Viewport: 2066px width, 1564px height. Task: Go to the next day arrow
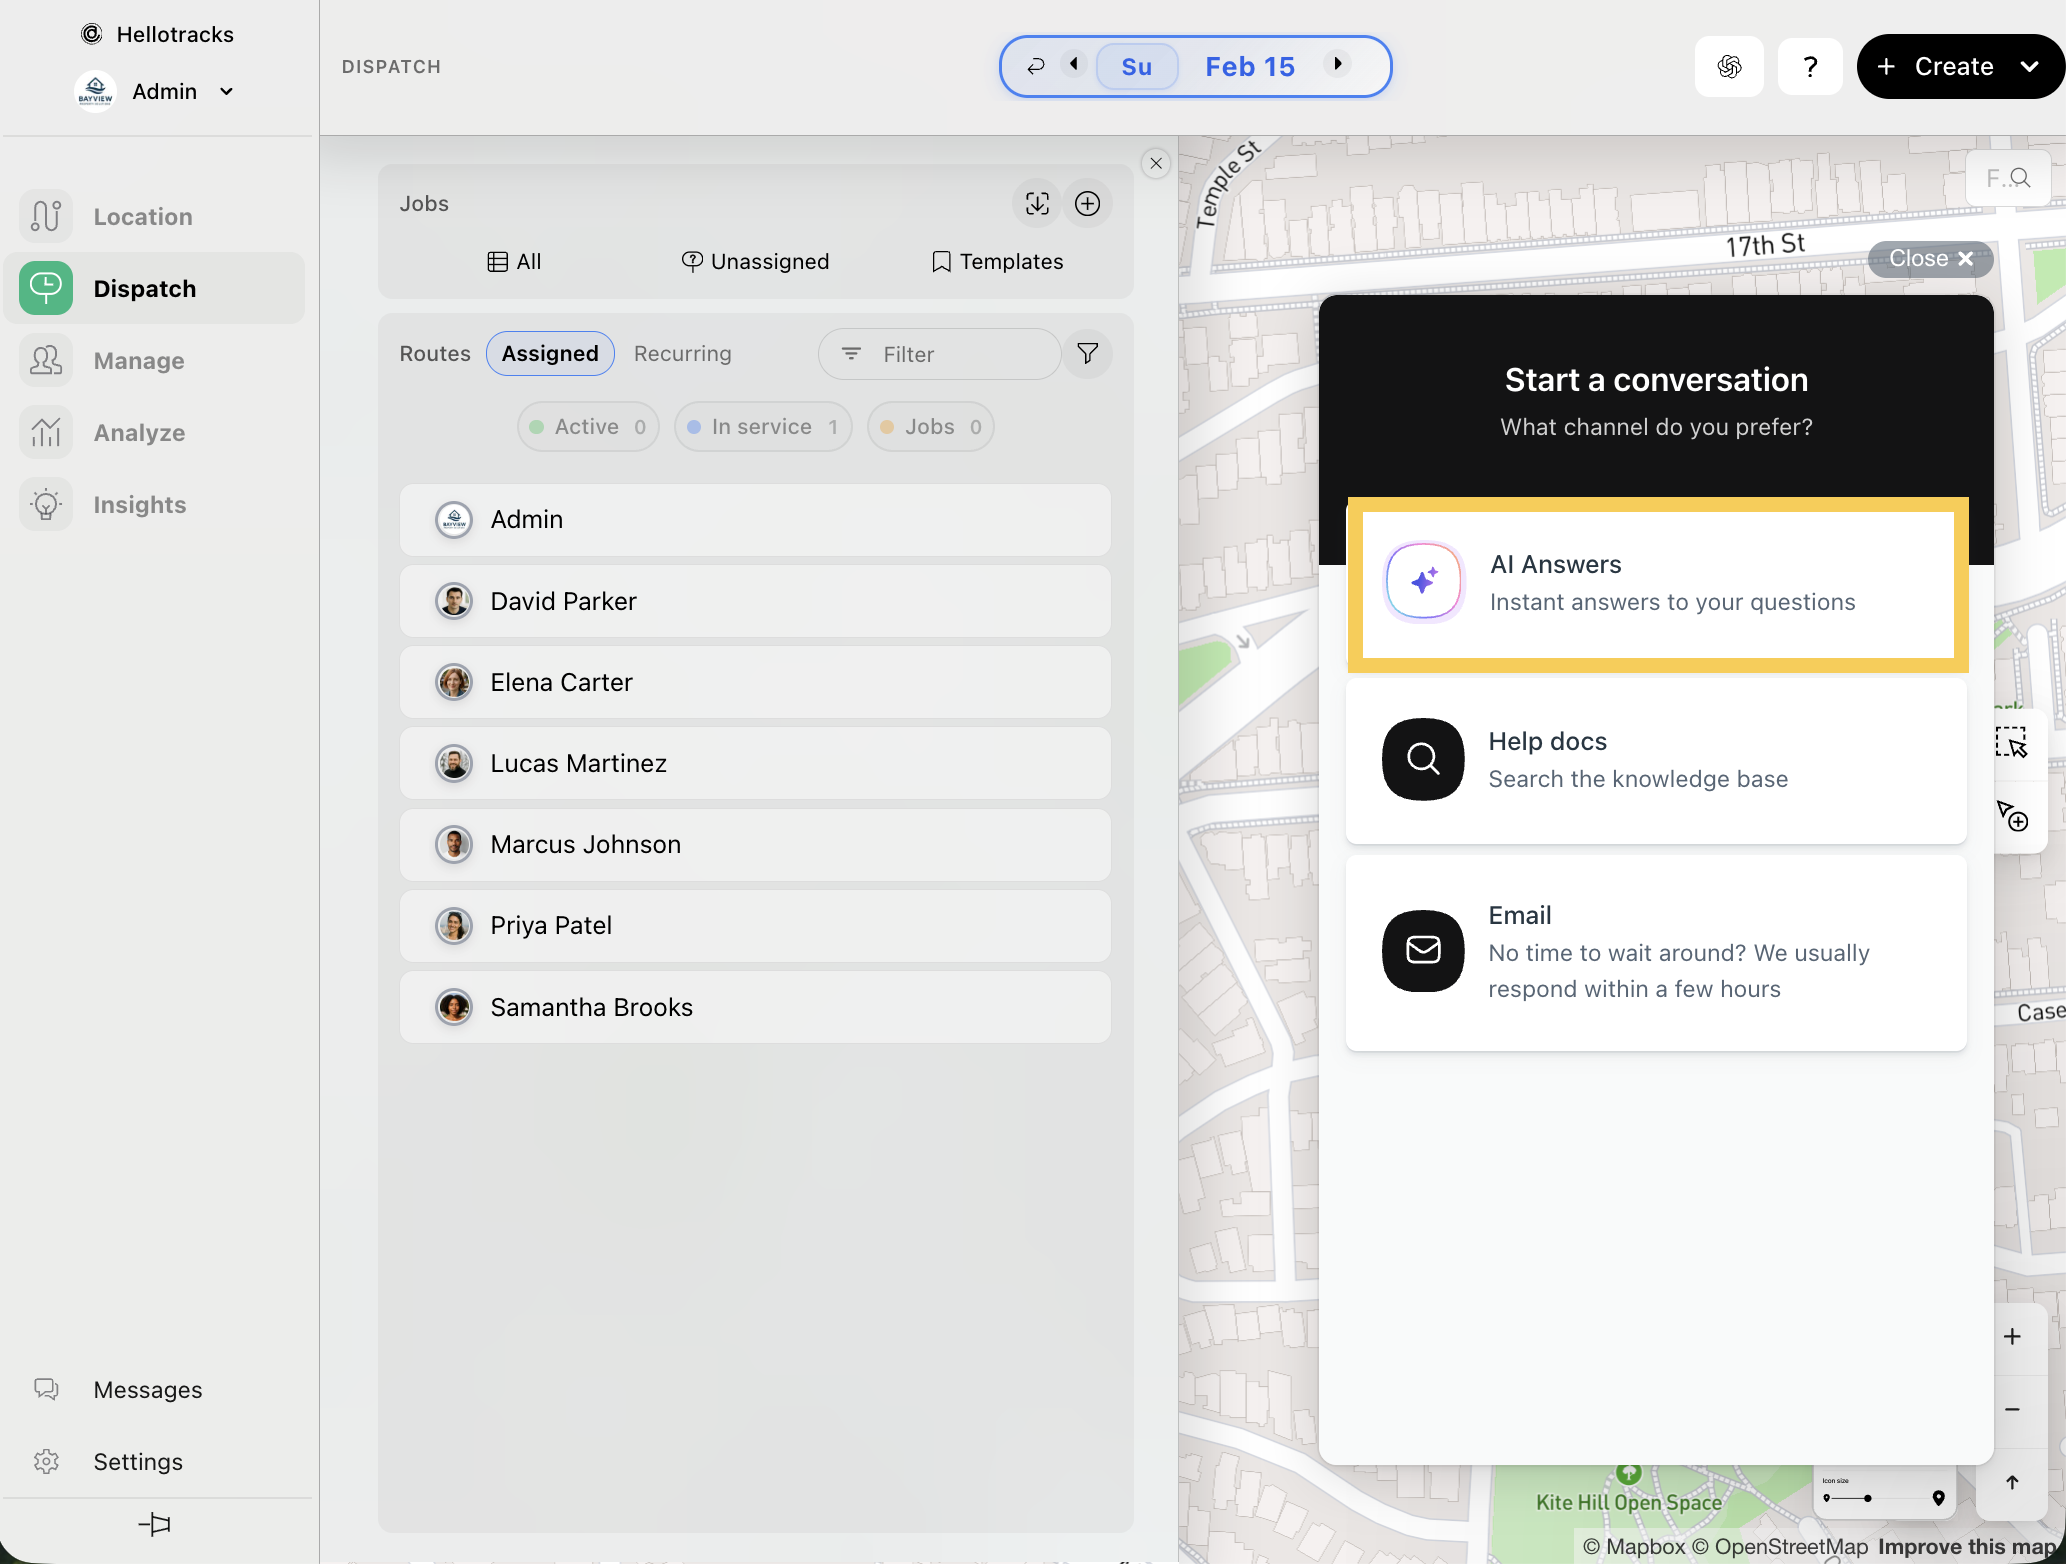[1337, 65]
